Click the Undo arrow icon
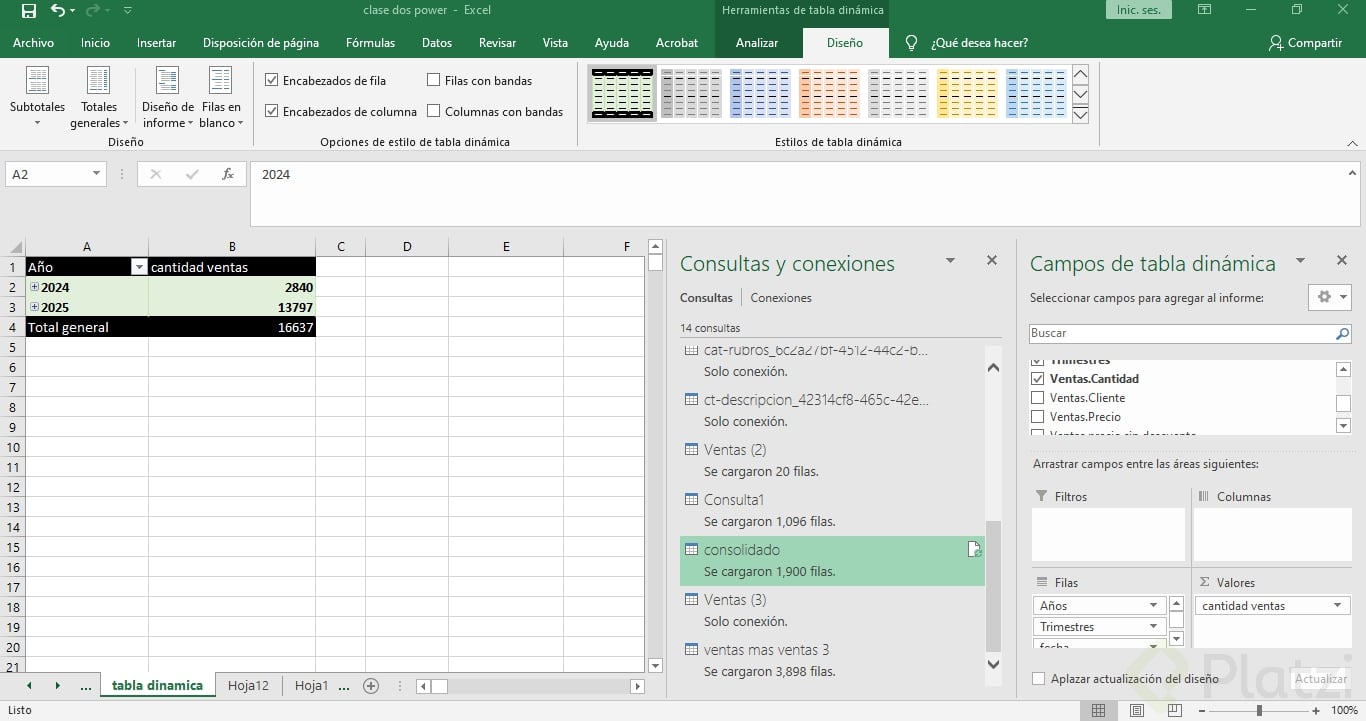 pos(58,11)
